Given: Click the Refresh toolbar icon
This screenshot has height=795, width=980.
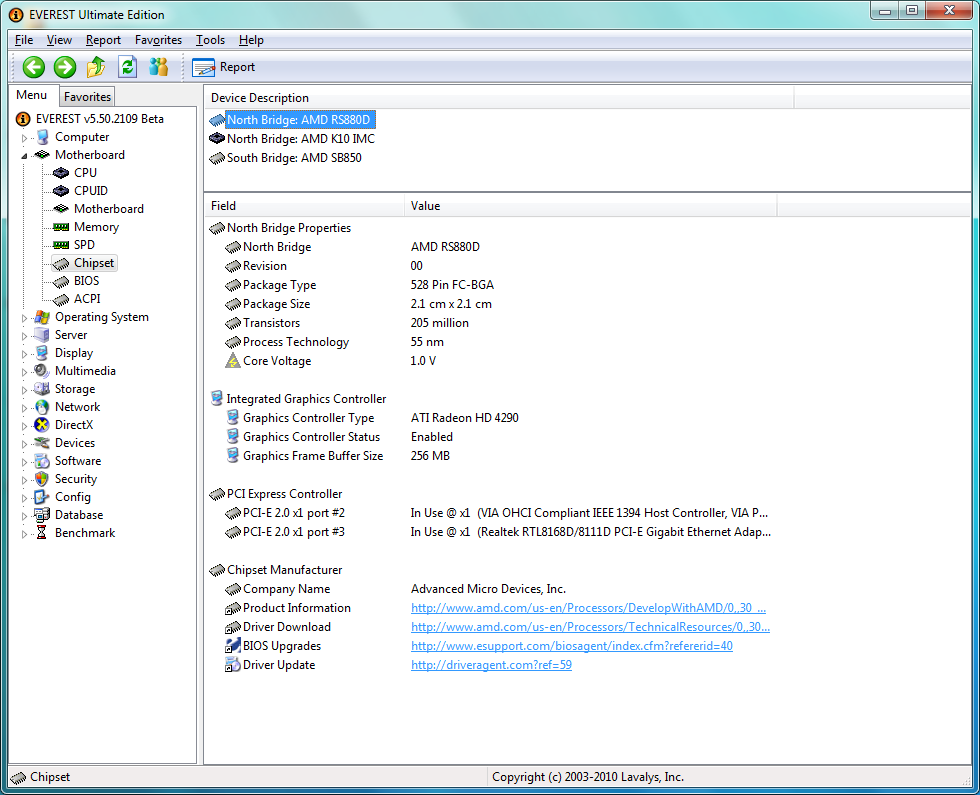Looking at the screenshot, I should [x=128, y=67].
